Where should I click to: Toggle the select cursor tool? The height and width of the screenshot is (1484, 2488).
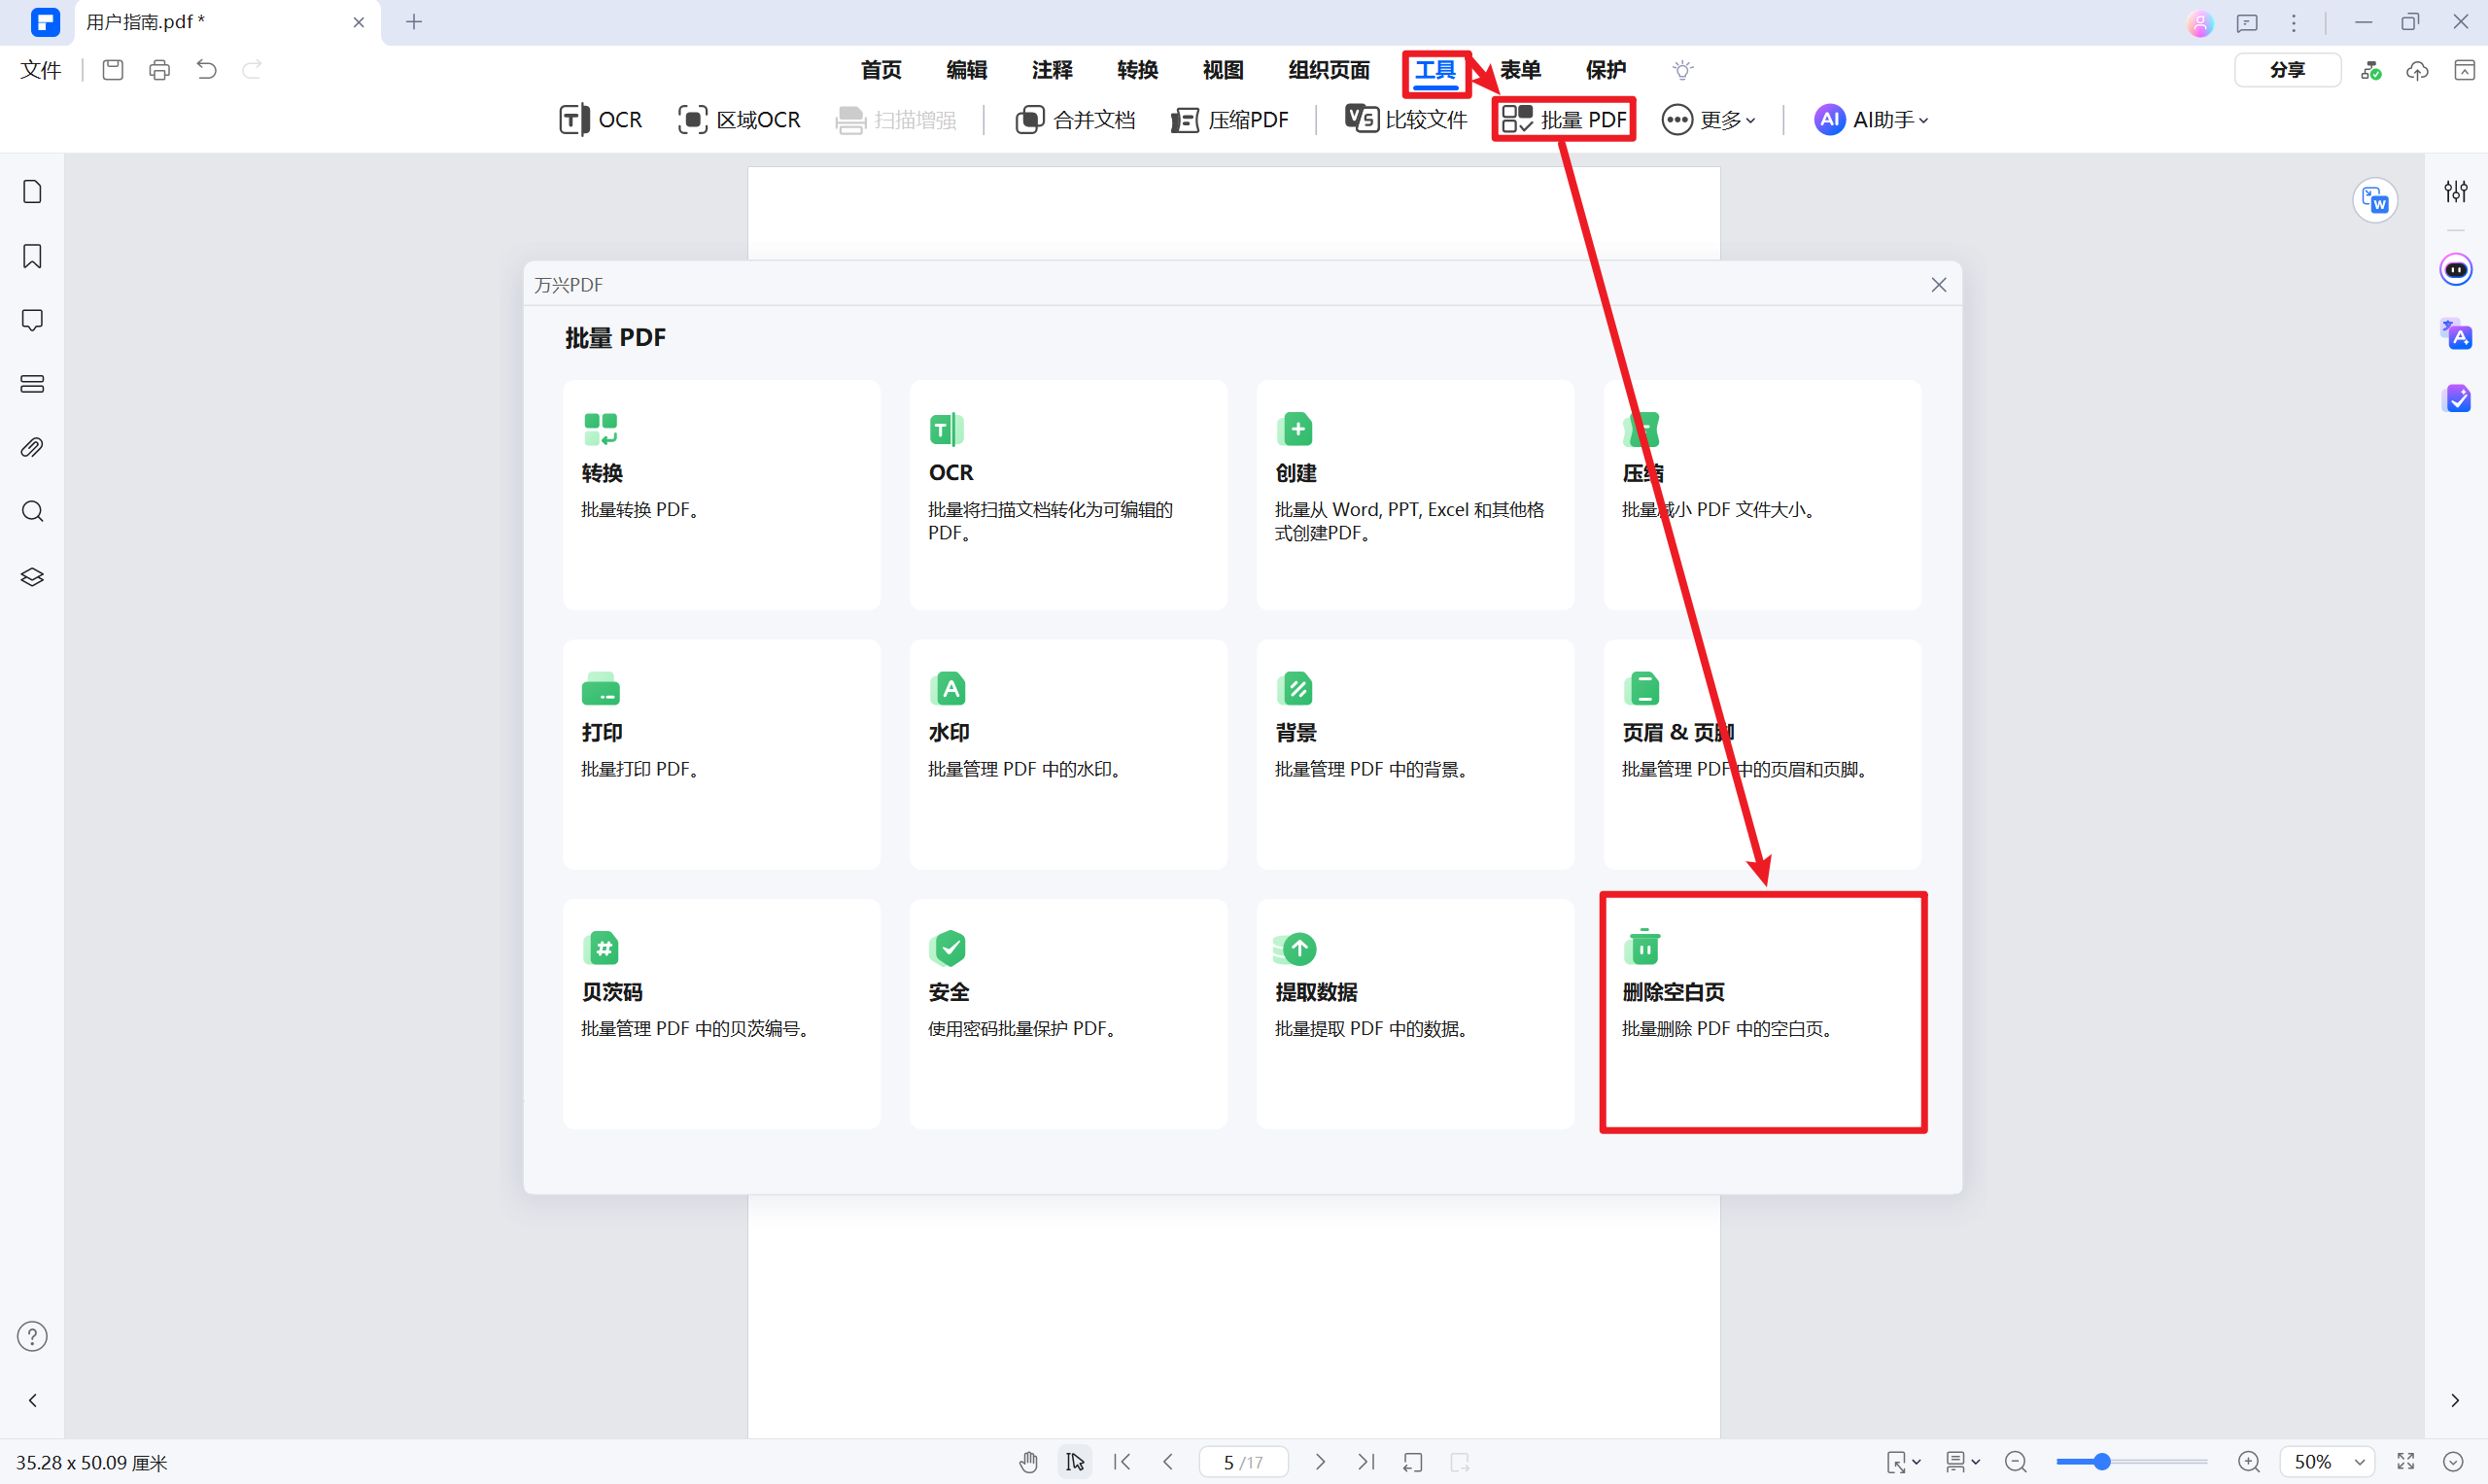click(x=1075, y=1462)
